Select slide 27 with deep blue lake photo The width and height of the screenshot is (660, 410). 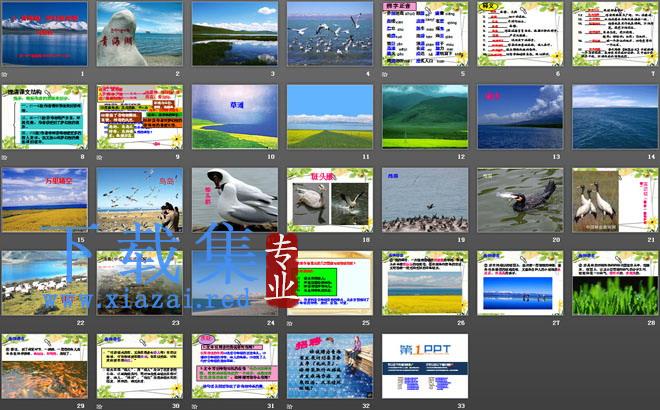coord(520,283)
